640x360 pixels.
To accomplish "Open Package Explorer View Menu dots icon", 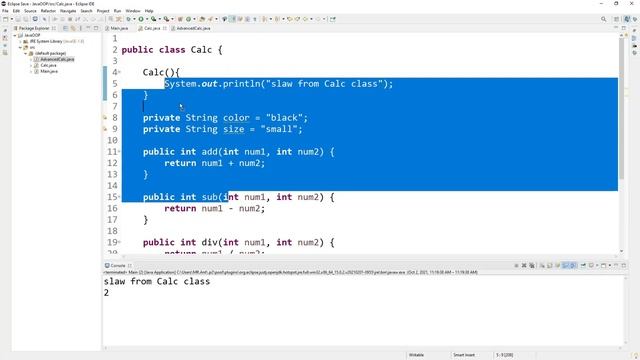I will [81, 28].
